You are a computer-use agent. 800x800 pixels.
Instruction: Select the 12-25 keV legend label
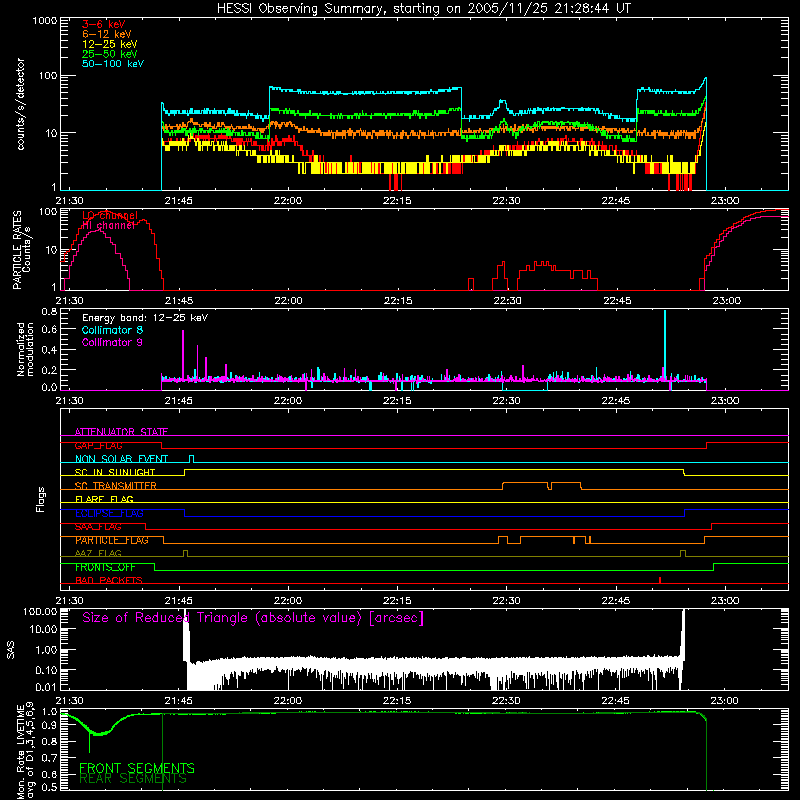[x=110, y=44]
